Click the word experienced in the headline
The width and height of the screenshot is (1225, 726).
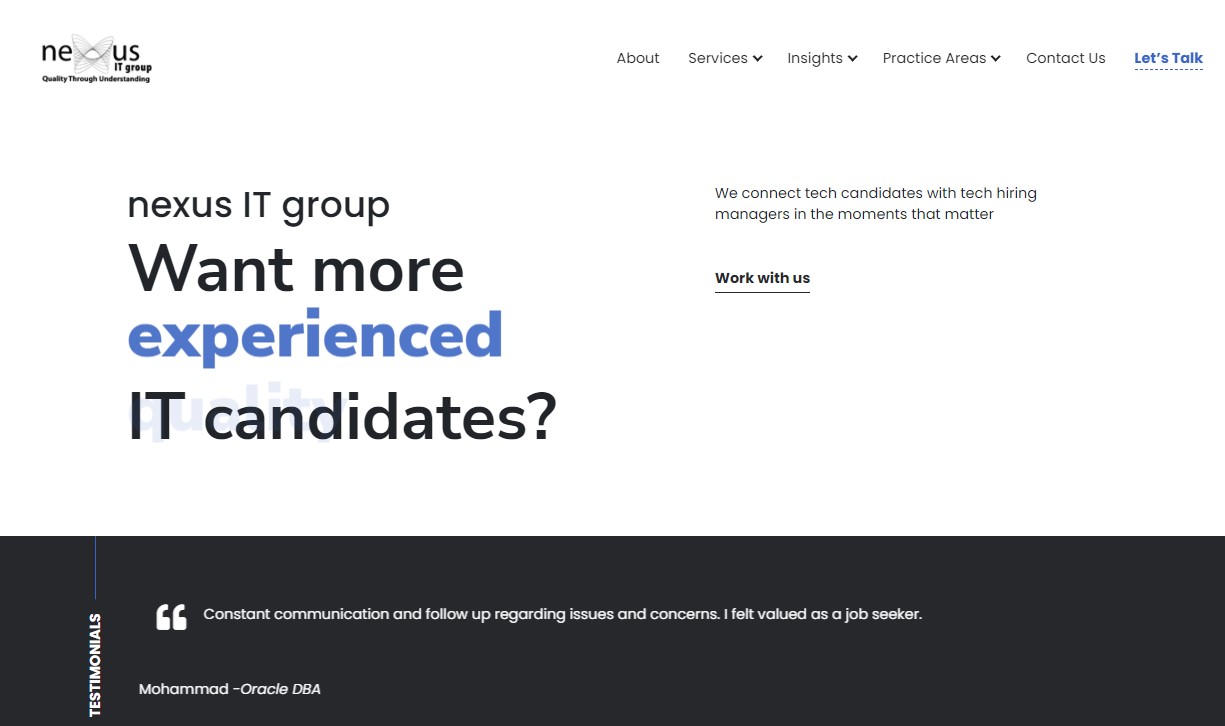(315, 335)
